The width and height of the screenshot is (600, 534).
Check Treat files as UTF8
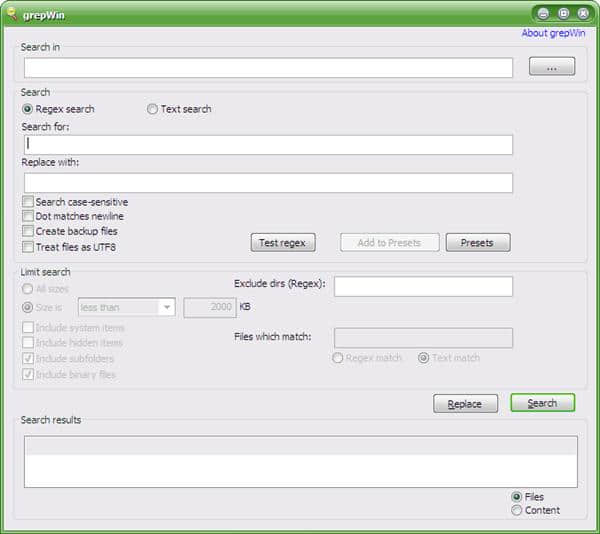(x=28, y=247)
